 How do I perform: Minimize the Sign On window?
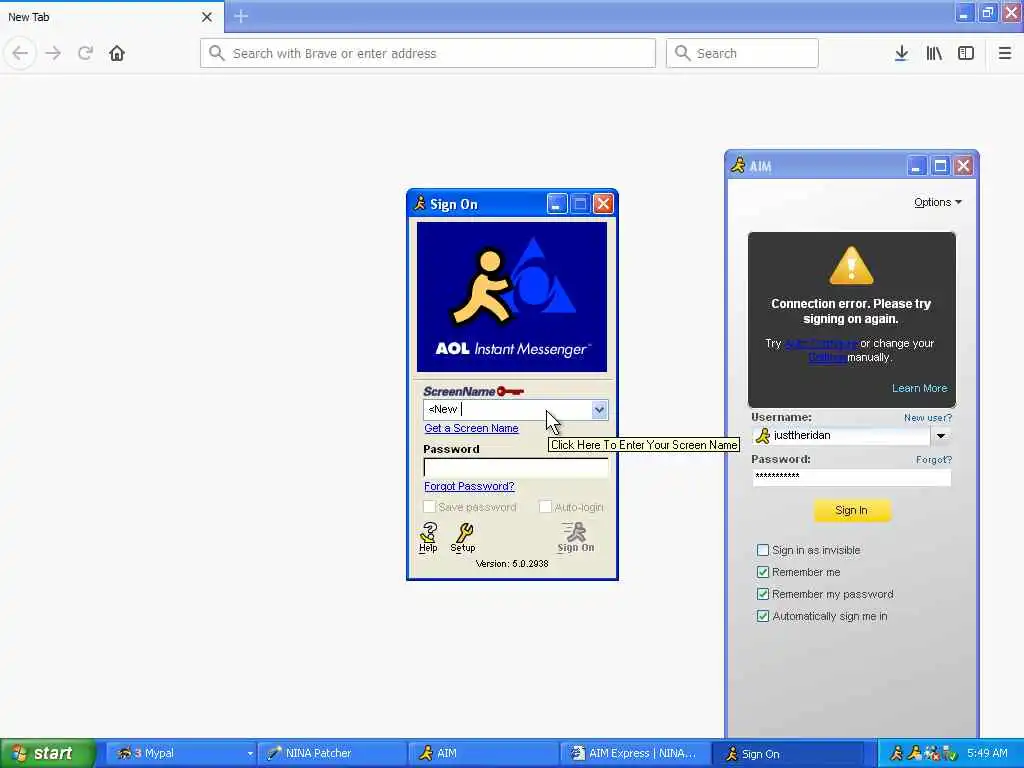pos(556,204)
